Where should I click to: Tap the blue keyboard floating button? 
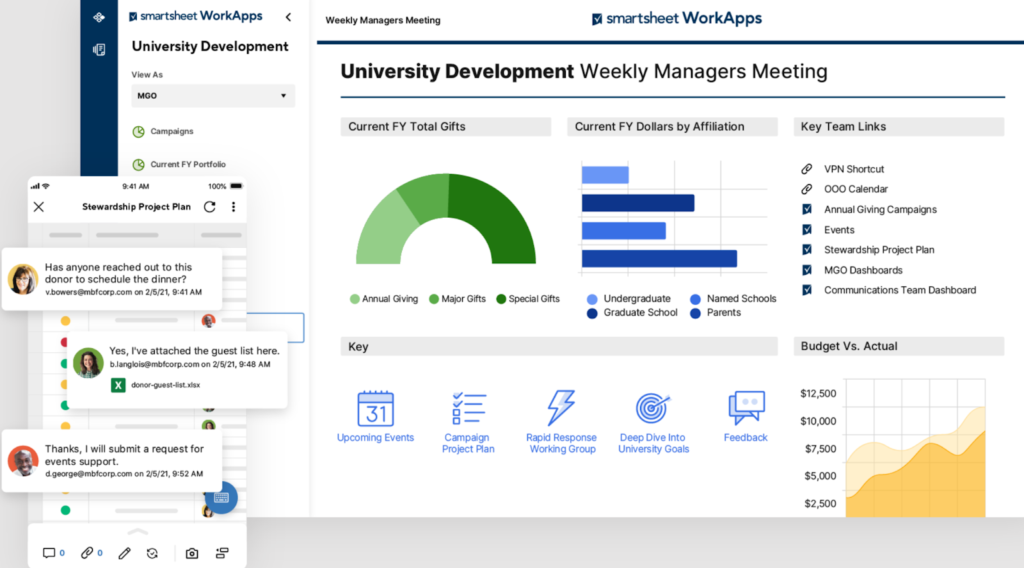(x=221, y=497)
